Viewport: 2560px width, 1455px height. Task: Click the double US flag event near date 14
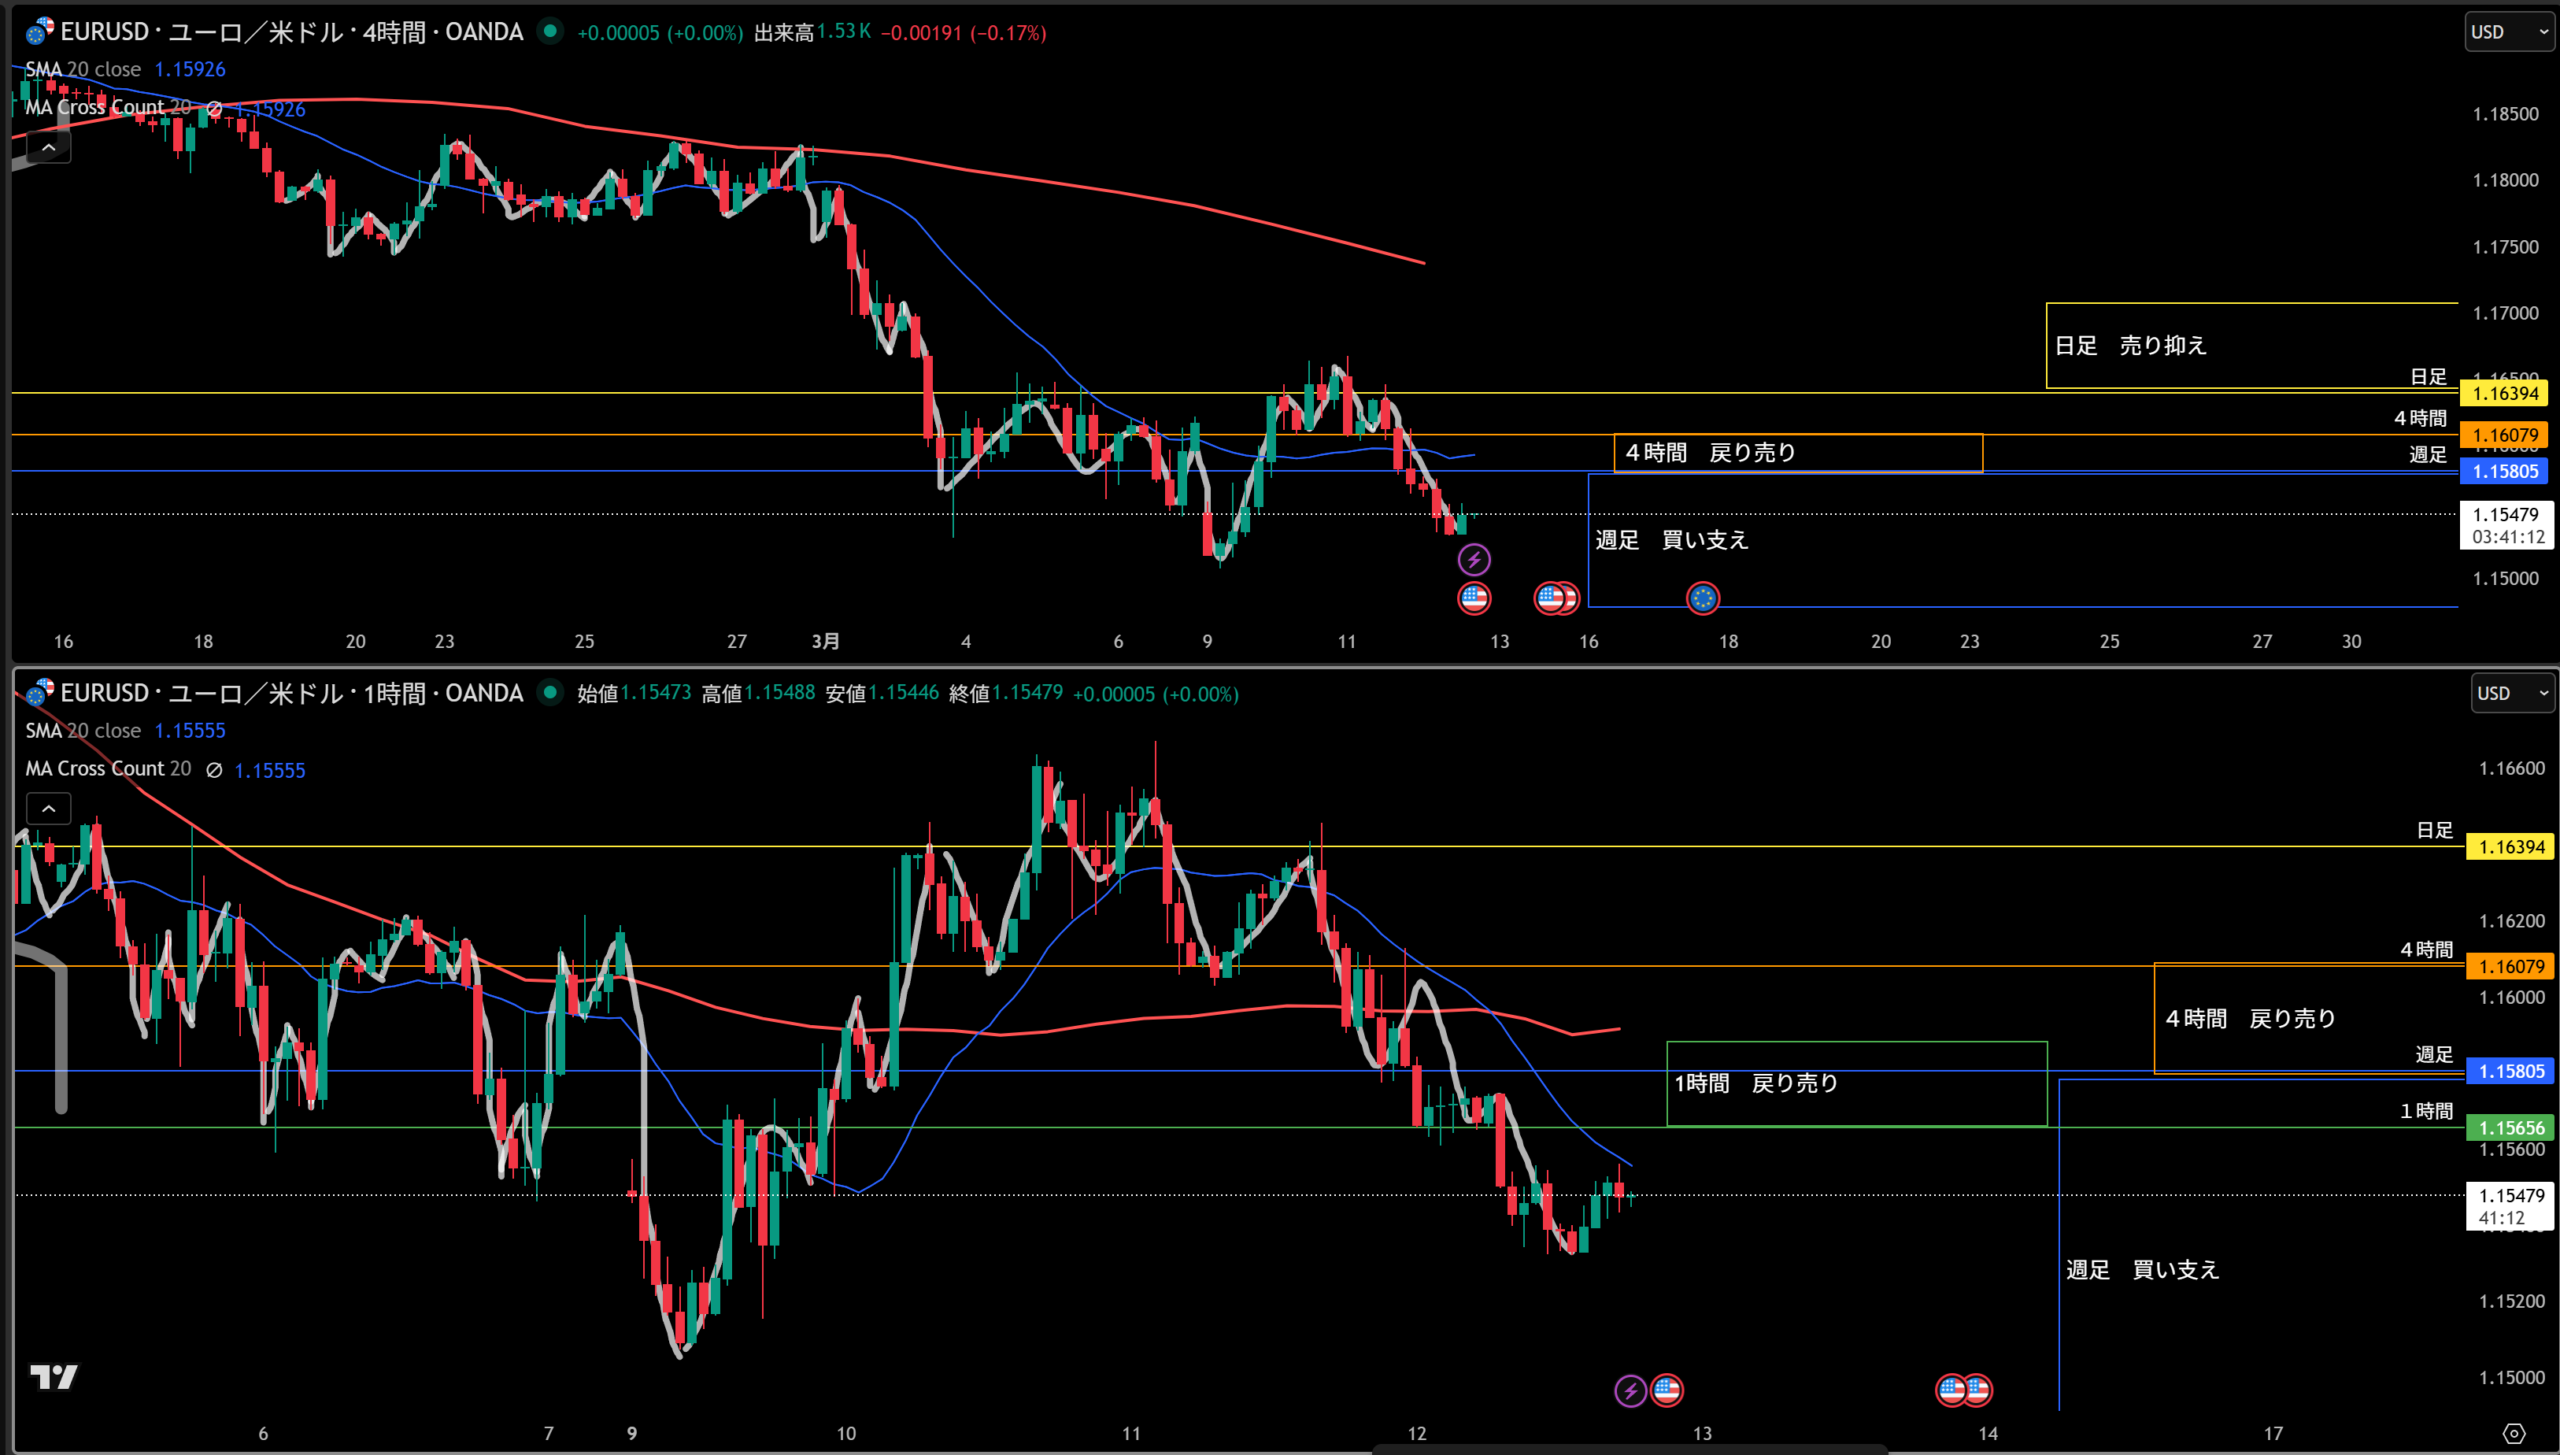(1965, 1390)
